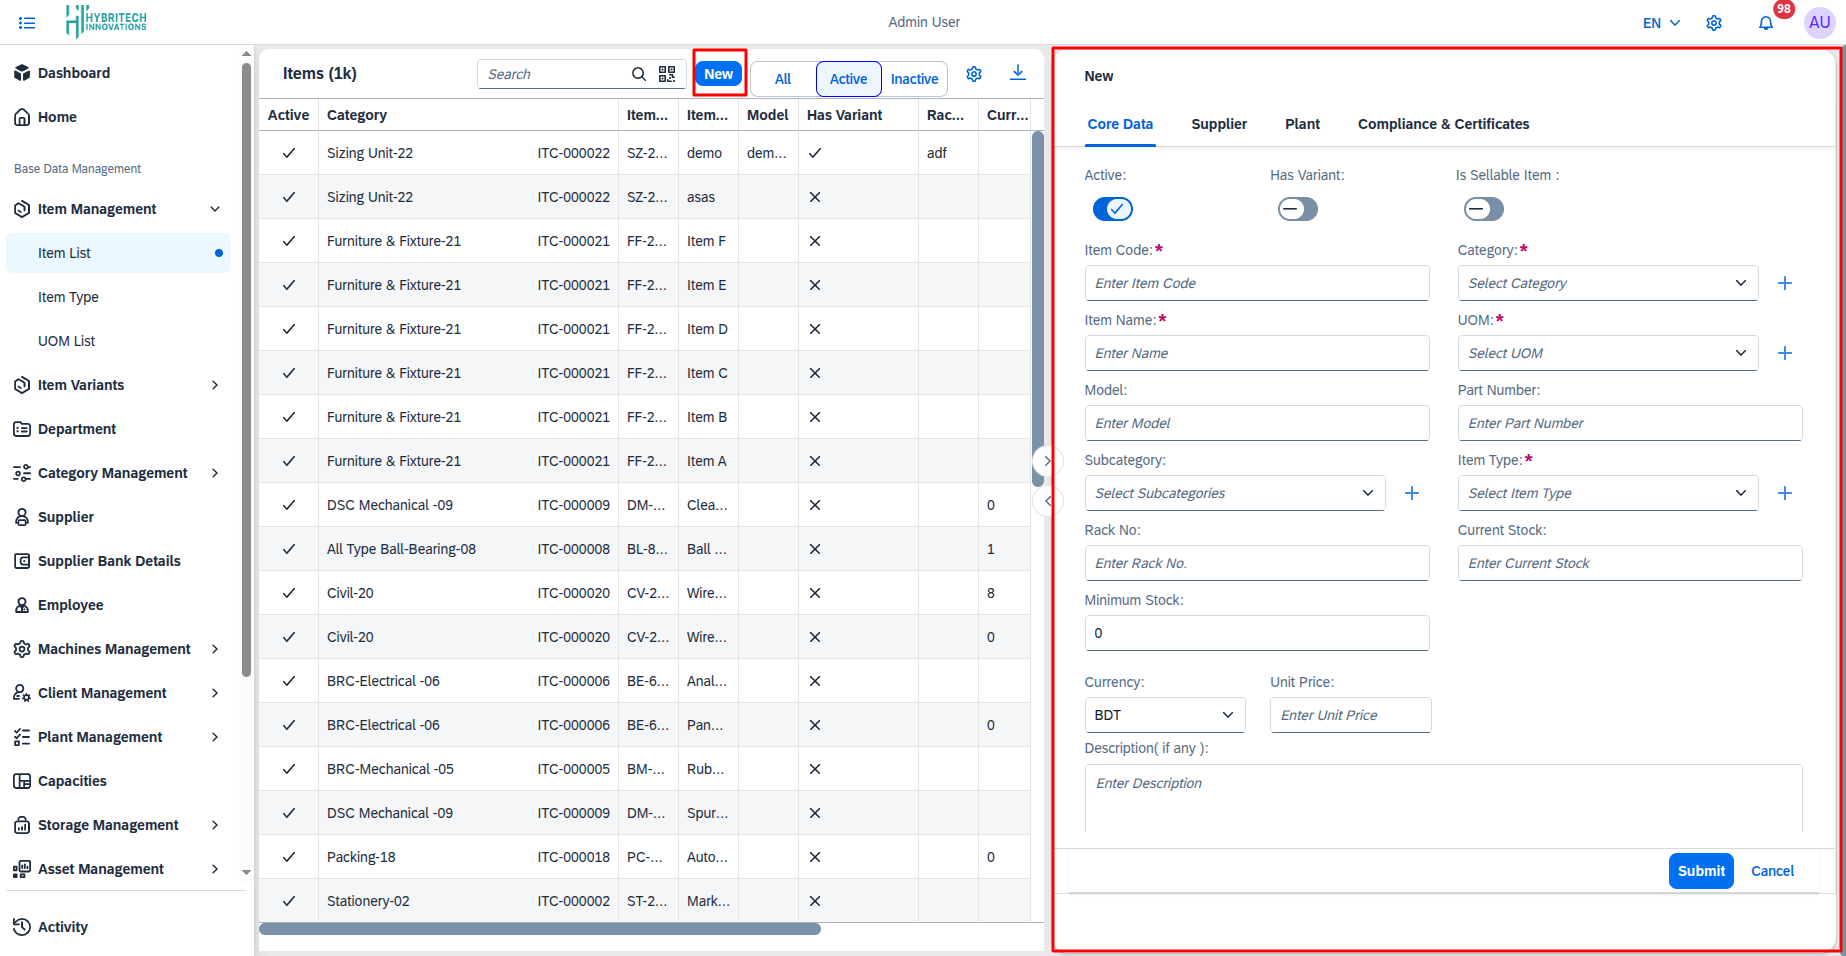Open the Currency BDT dropdown

click(x=1164, y=715)
